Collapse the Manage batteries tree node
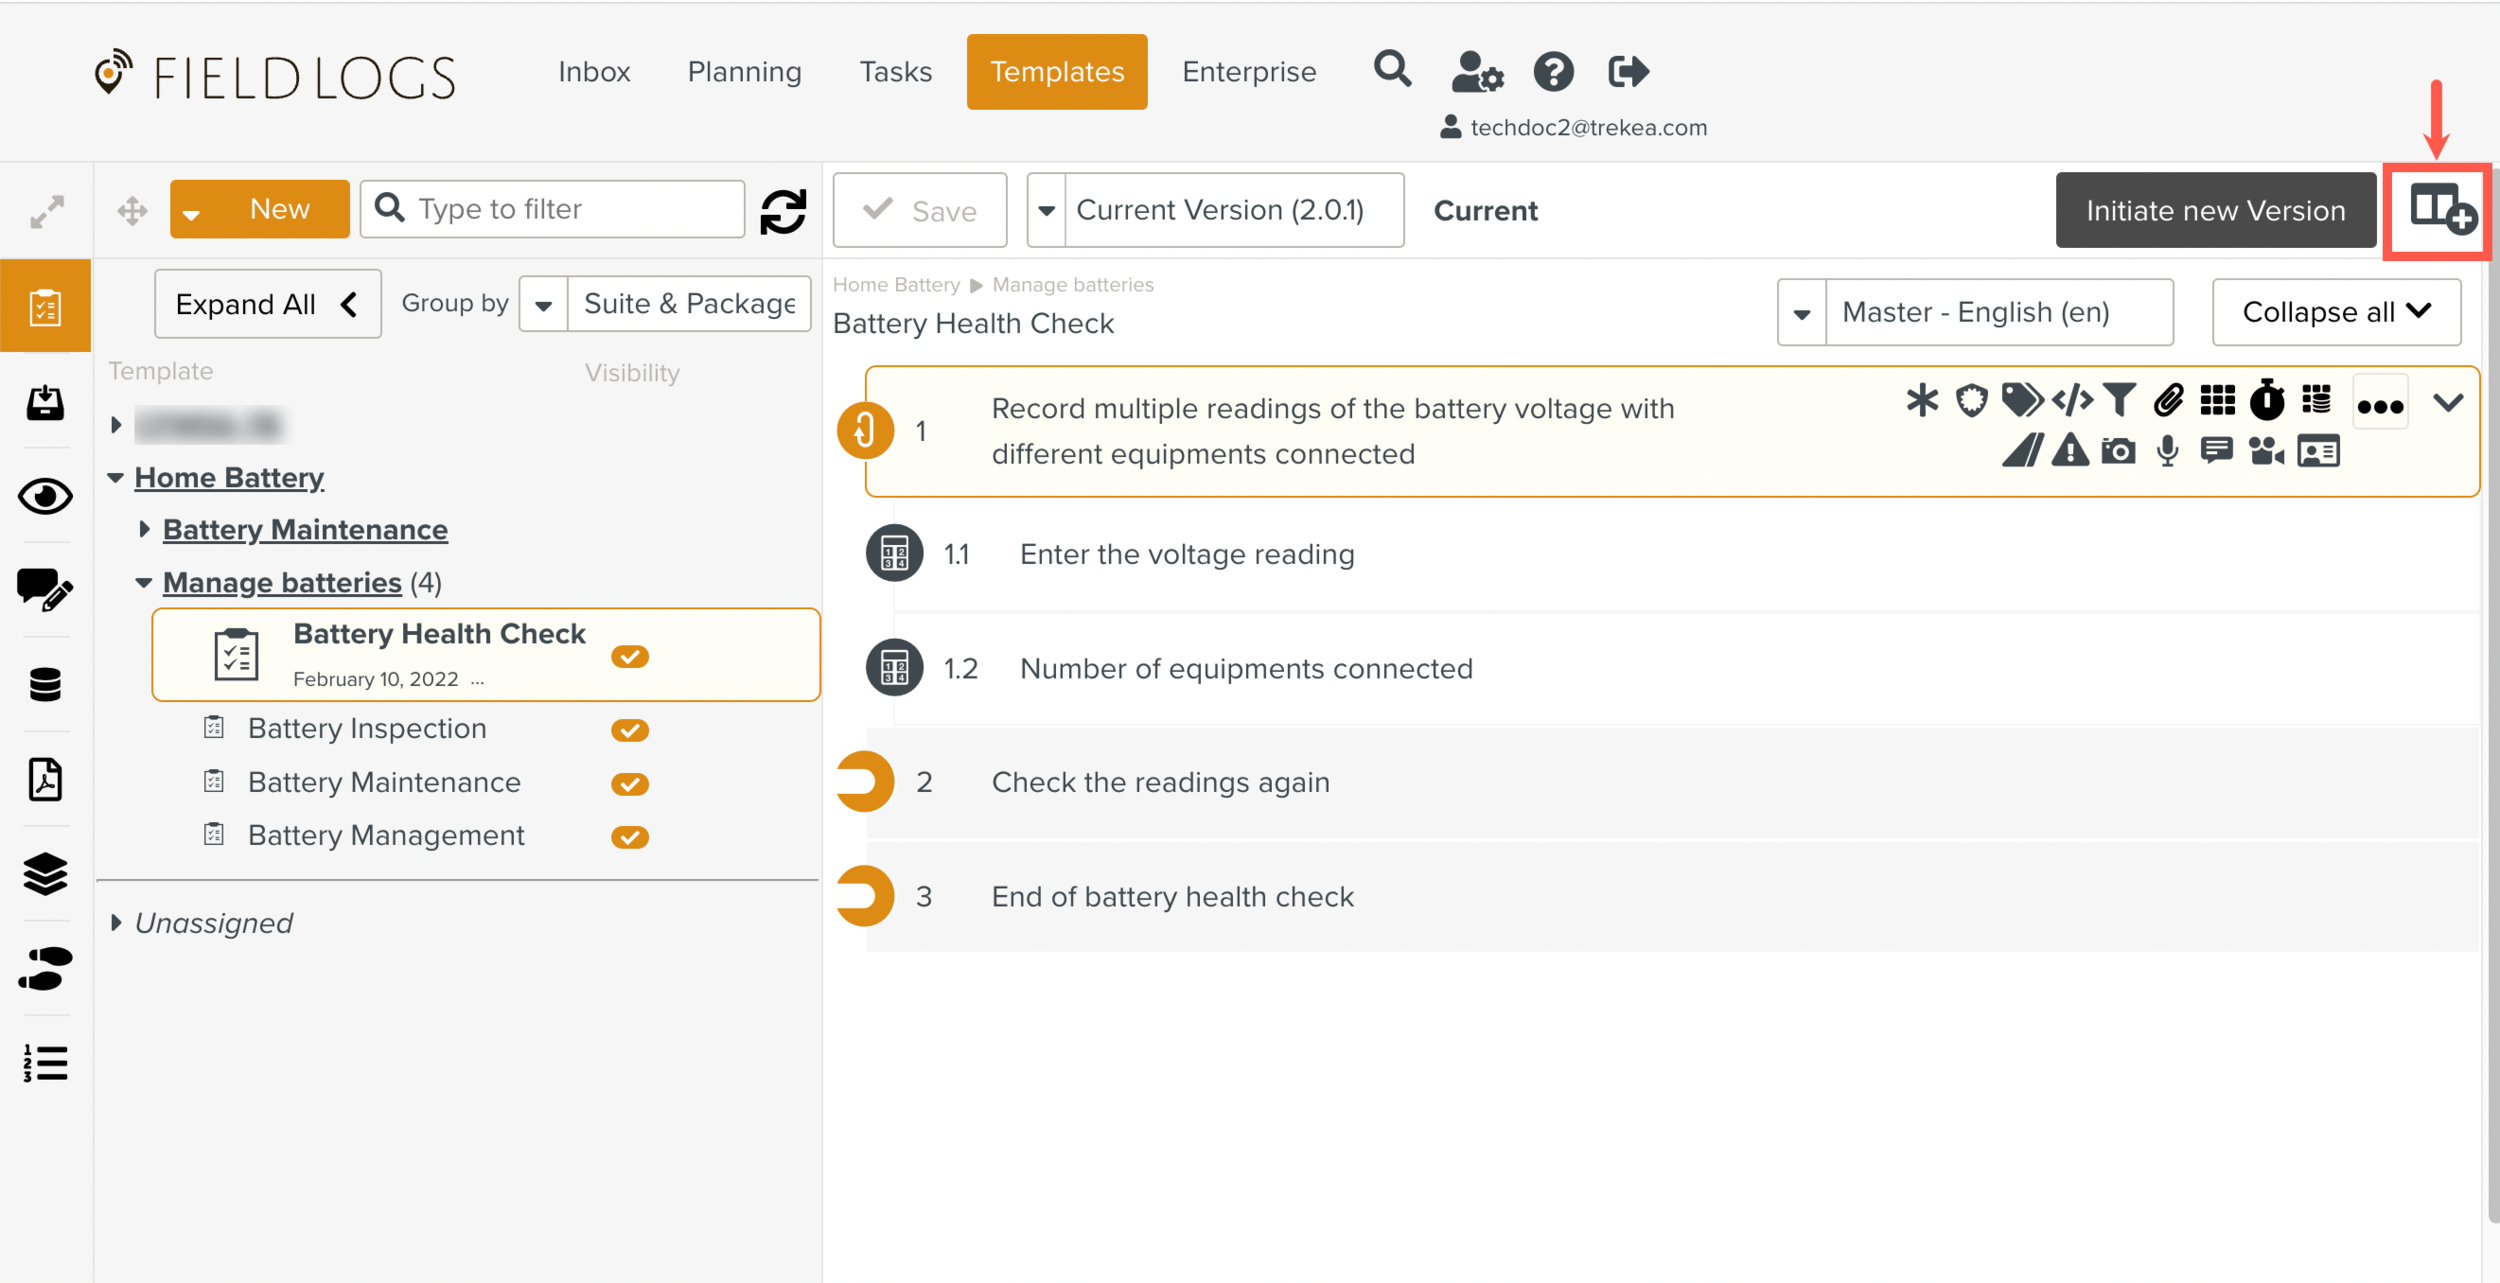 point(143,582)
